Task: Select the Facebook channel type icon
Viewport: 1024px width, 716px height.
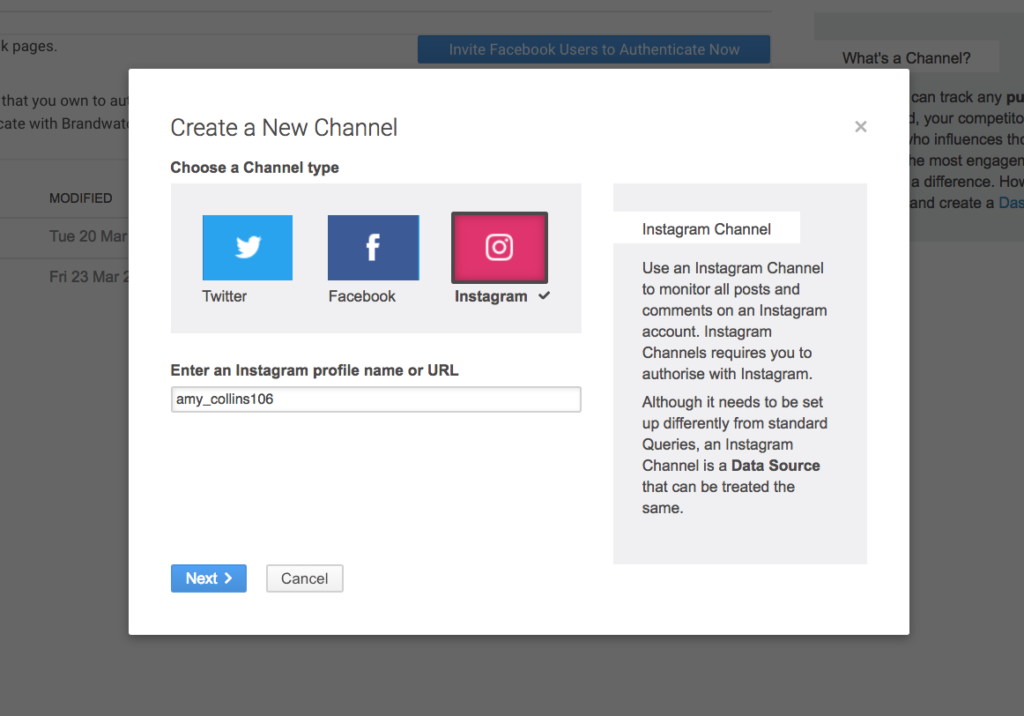Action: 373,247
